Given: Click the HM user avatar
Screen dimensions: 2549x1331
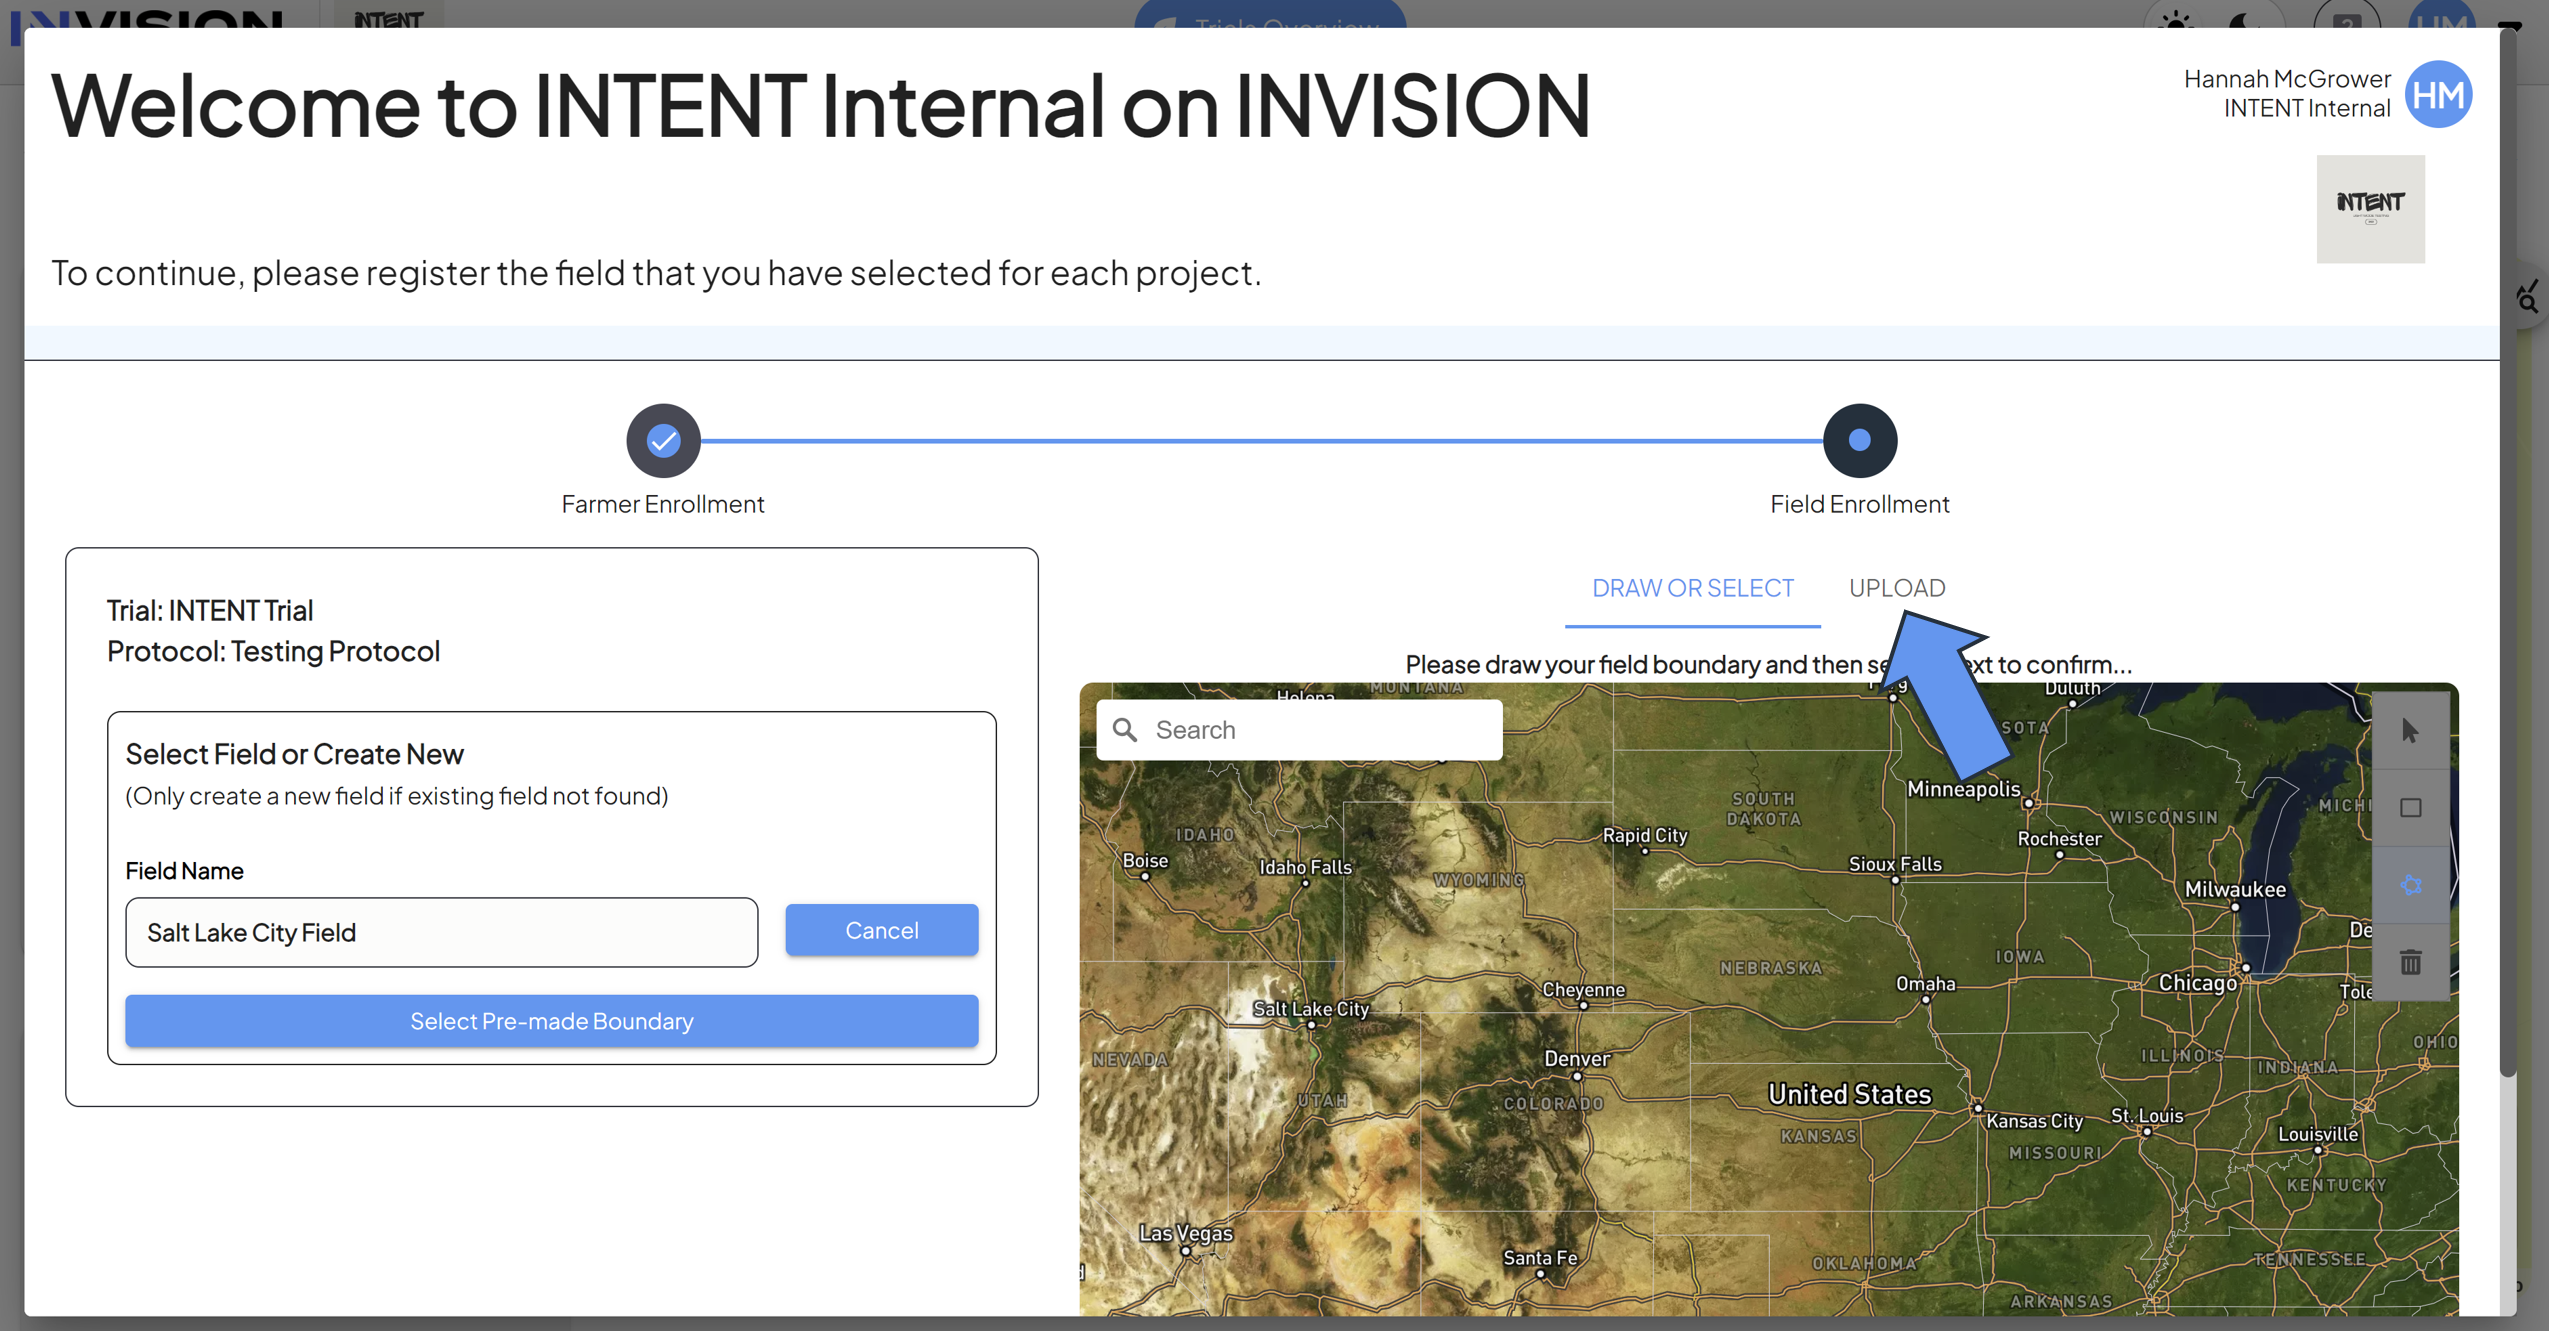Looking at the screenshot, I should [2438, 94].
